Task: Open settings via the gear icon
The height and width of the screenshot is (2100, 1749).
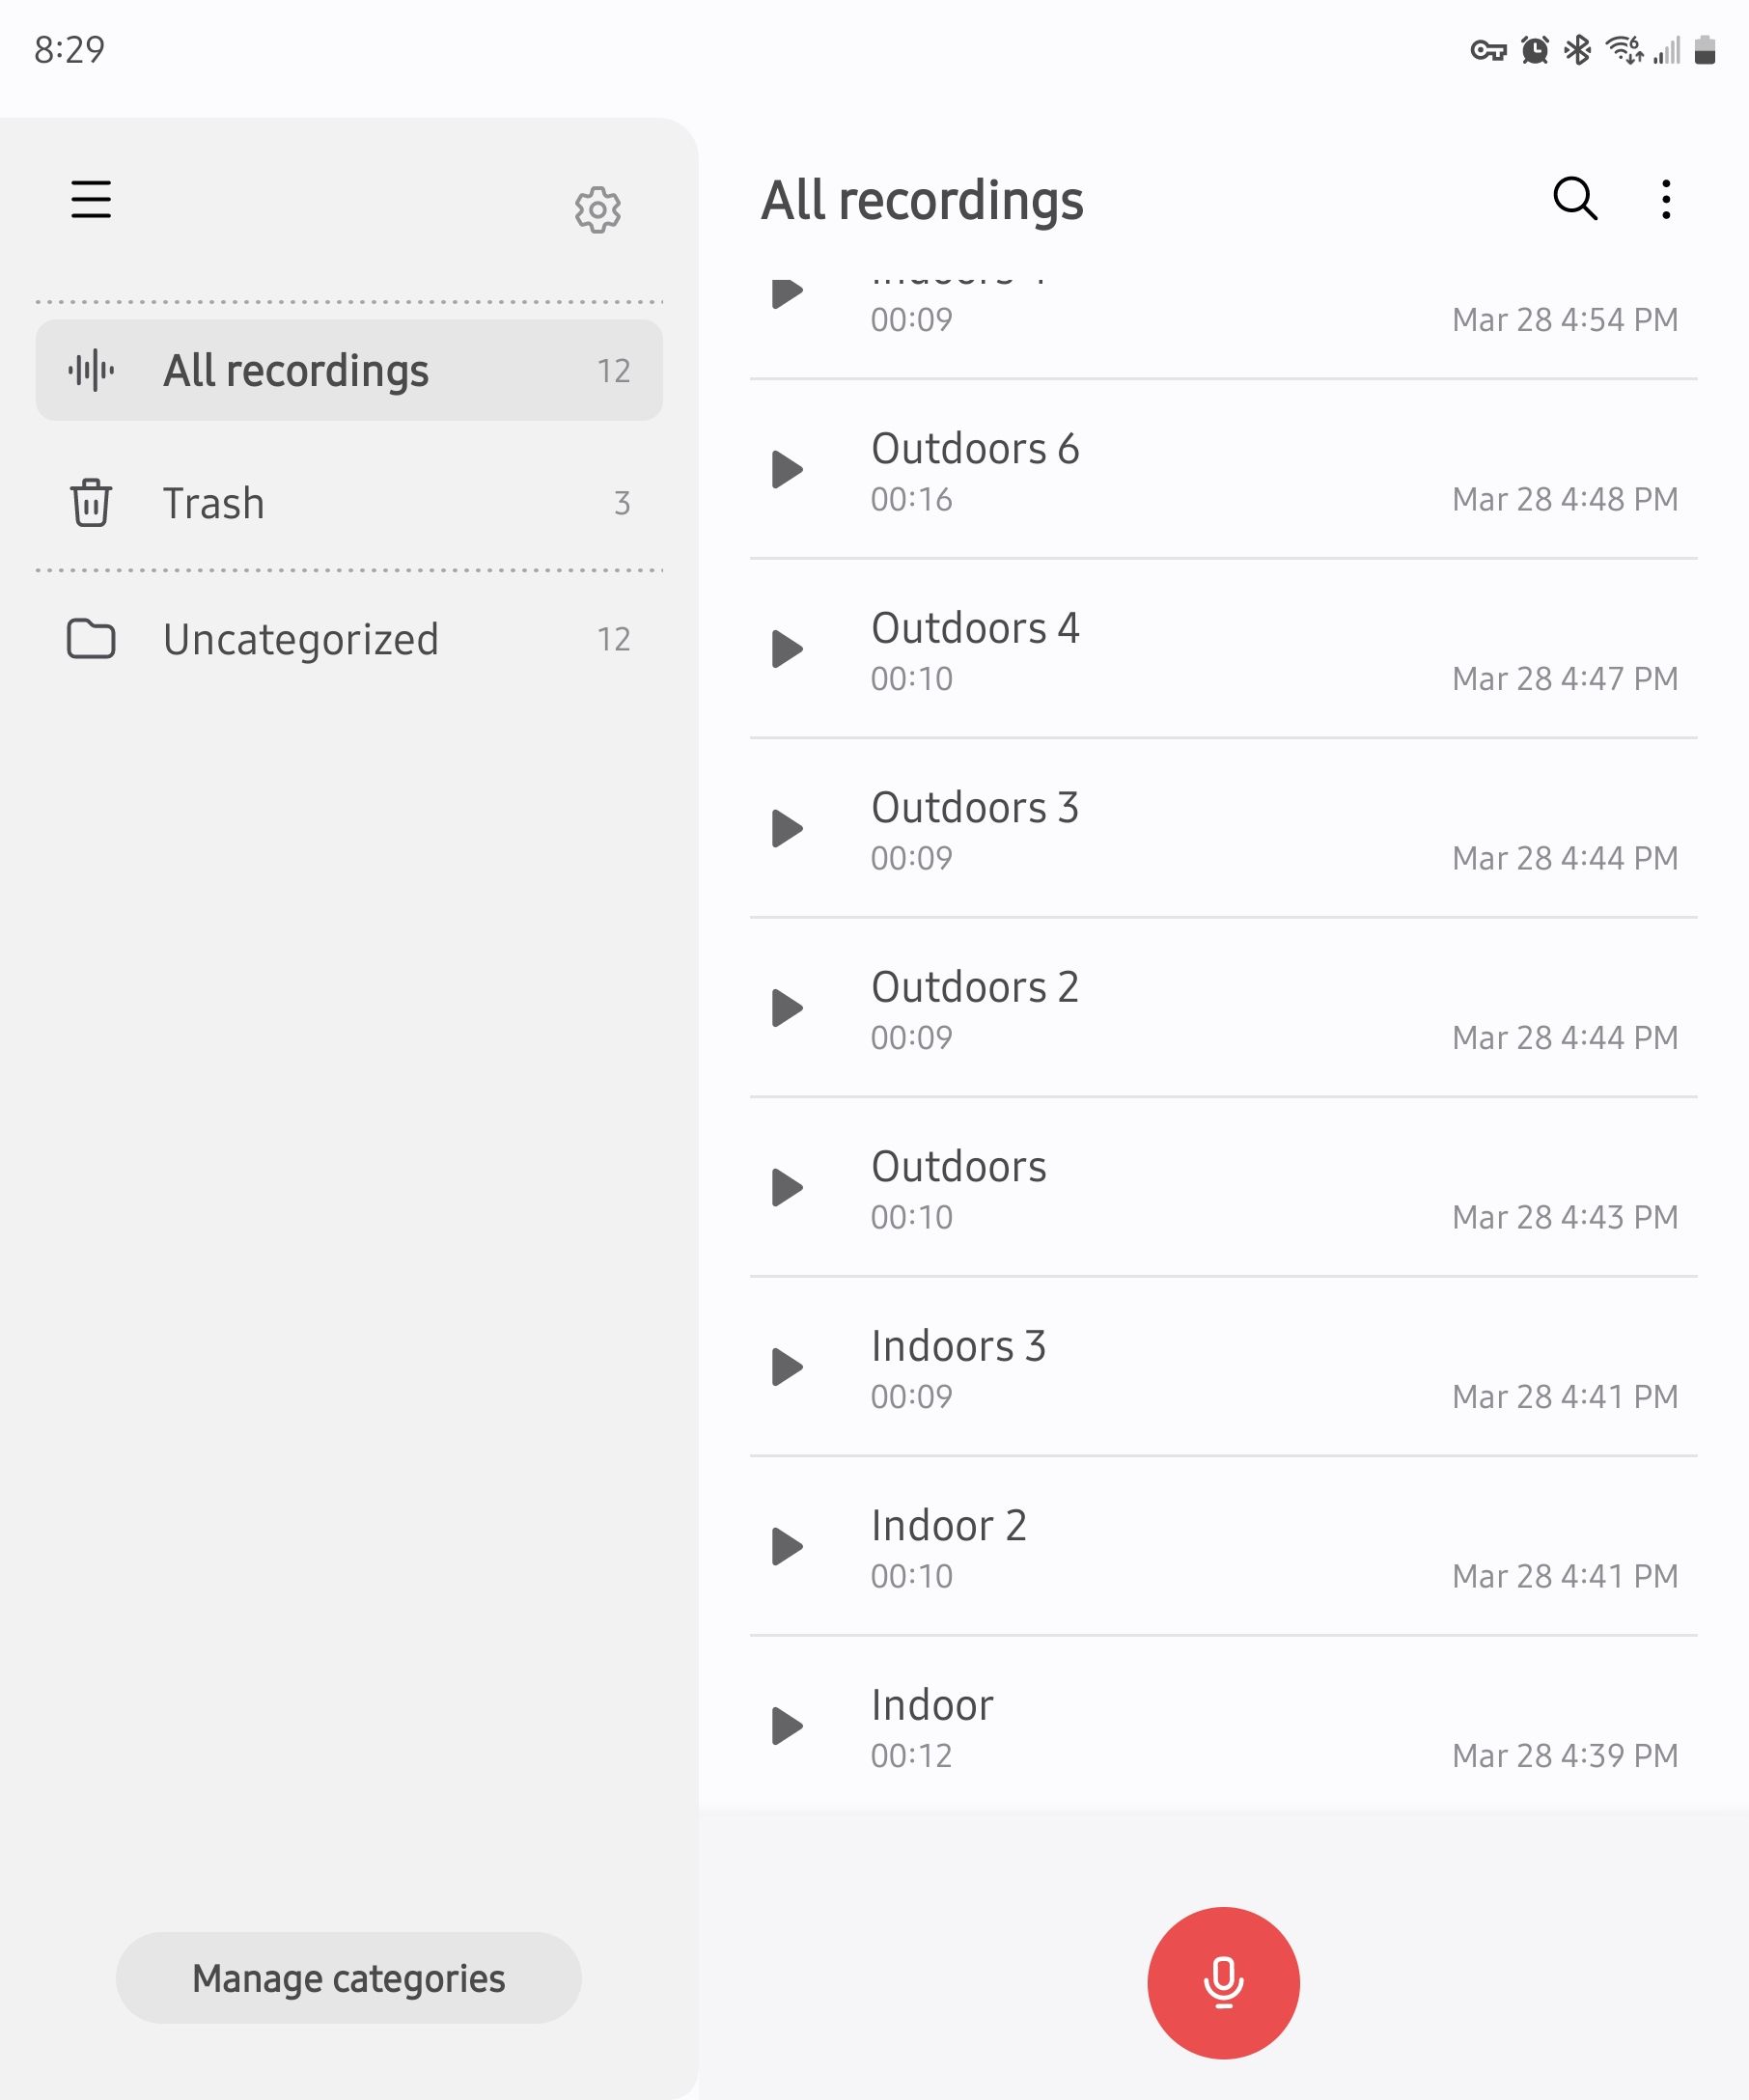Action: point(598,210)
